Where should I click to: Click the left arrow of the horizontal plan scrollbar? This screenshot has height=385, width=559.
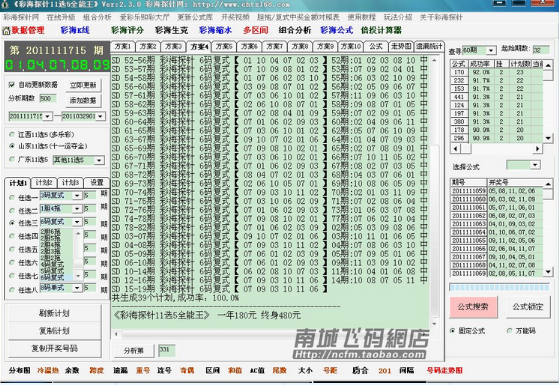click(x=116, y=334)
